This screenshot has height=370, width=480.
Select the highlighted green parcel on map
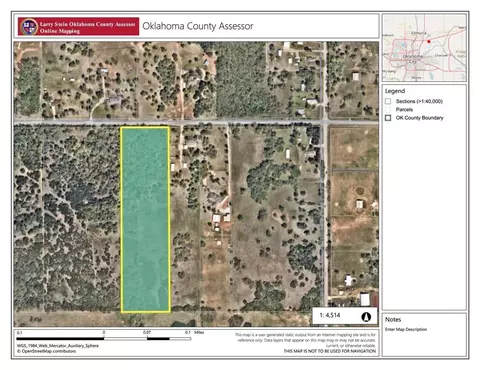145,220
